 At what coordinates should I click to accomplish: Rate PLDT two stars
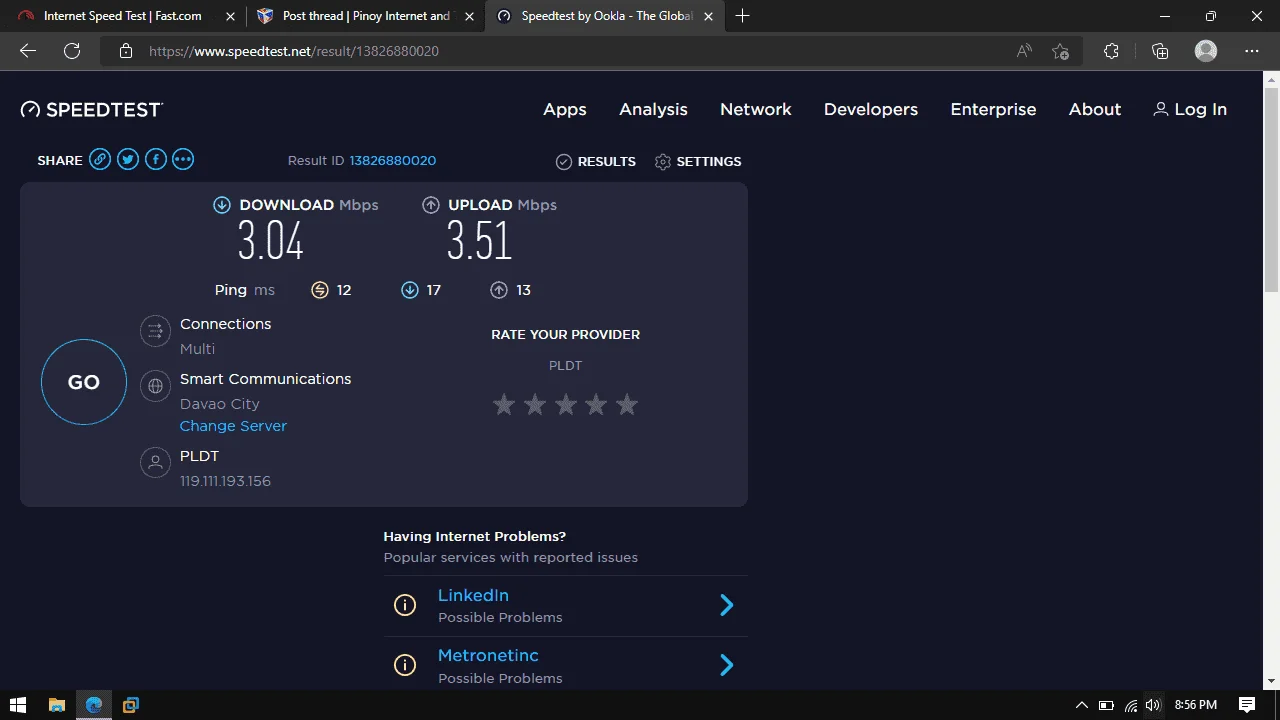535,404
